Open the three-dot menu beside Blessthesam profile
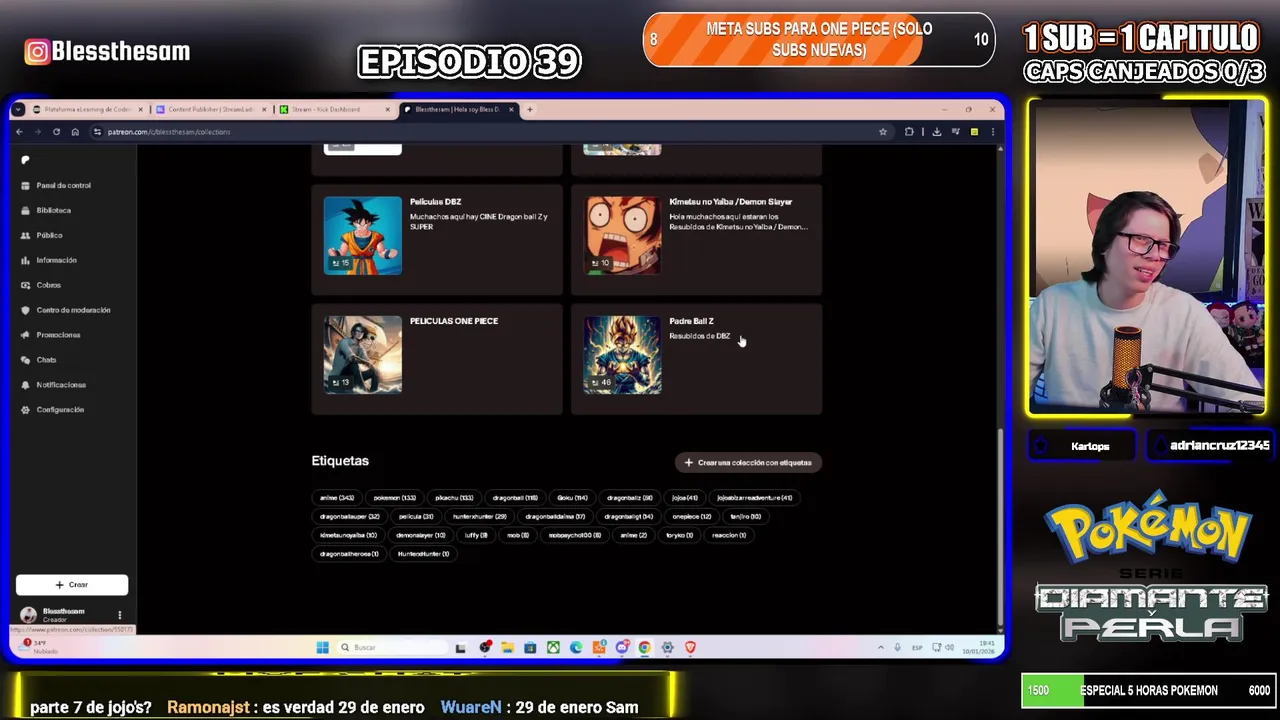The width and height of the screenshot is (1280, 720). pos(119,615)
